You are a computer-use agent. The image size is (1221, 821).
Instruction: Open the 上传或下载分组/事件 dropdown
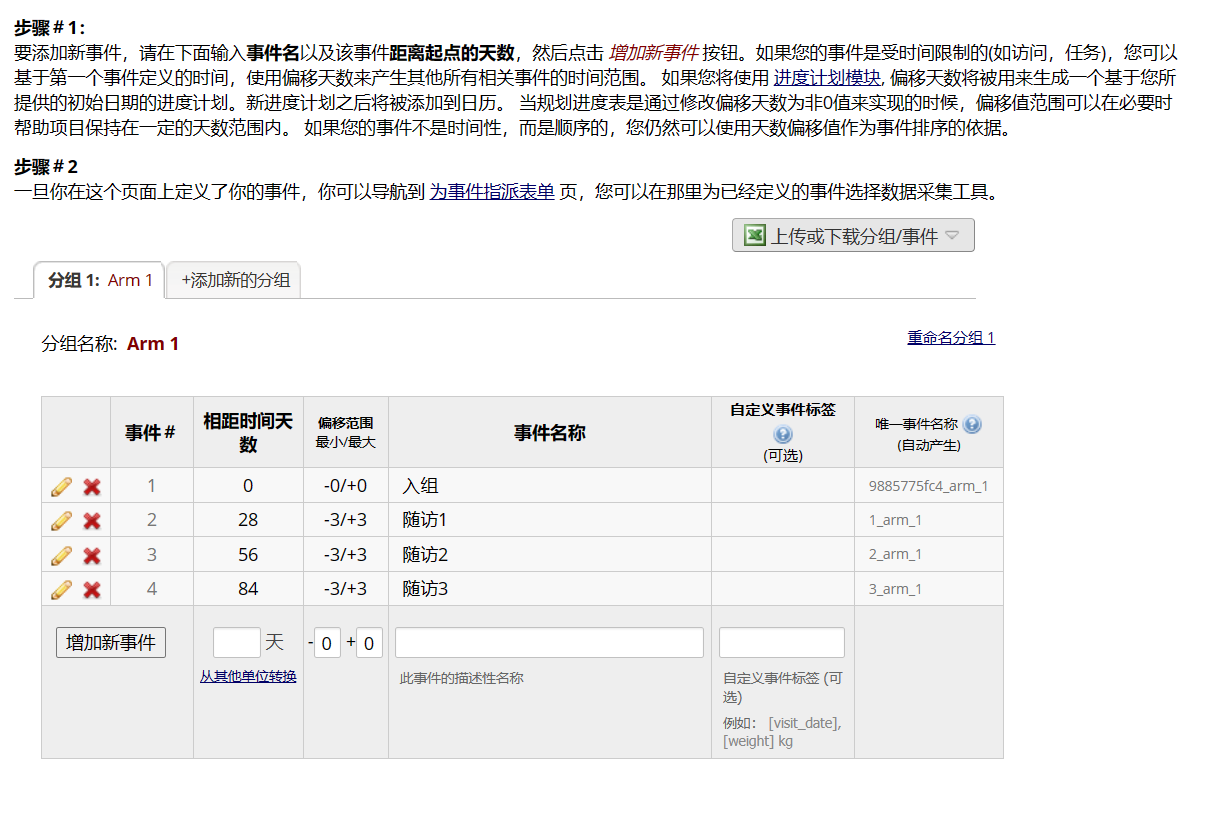click(x=853, y=235)
